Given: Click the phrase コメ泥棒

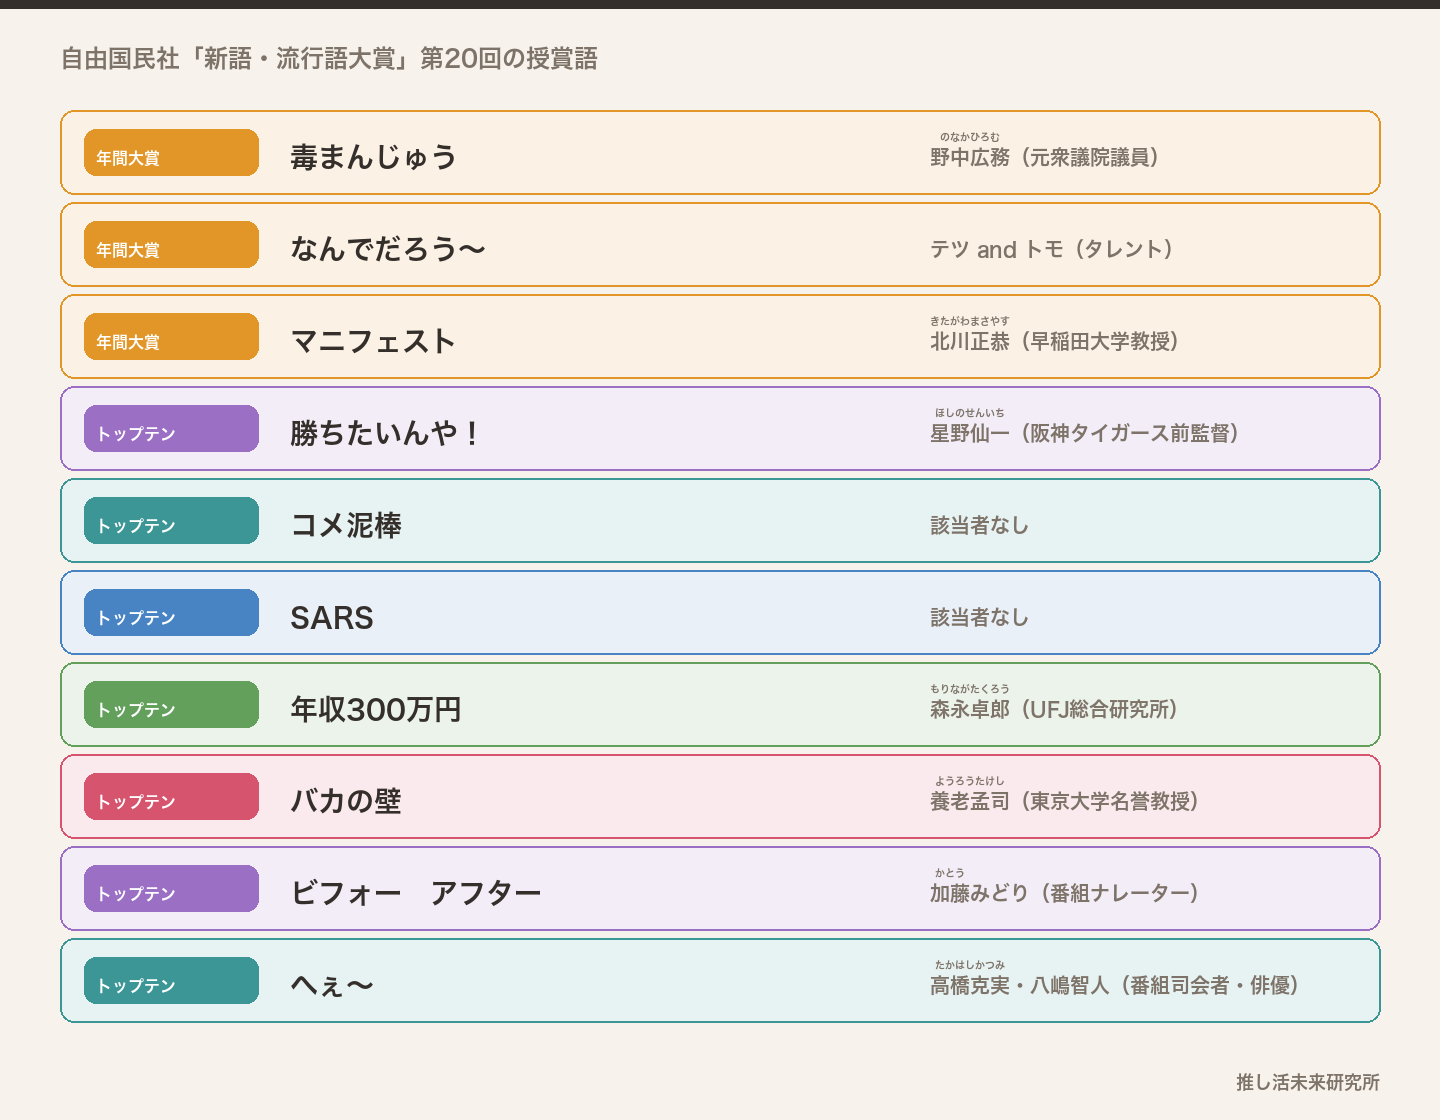Looking at the screenshot, I should [x=346, y=525].
